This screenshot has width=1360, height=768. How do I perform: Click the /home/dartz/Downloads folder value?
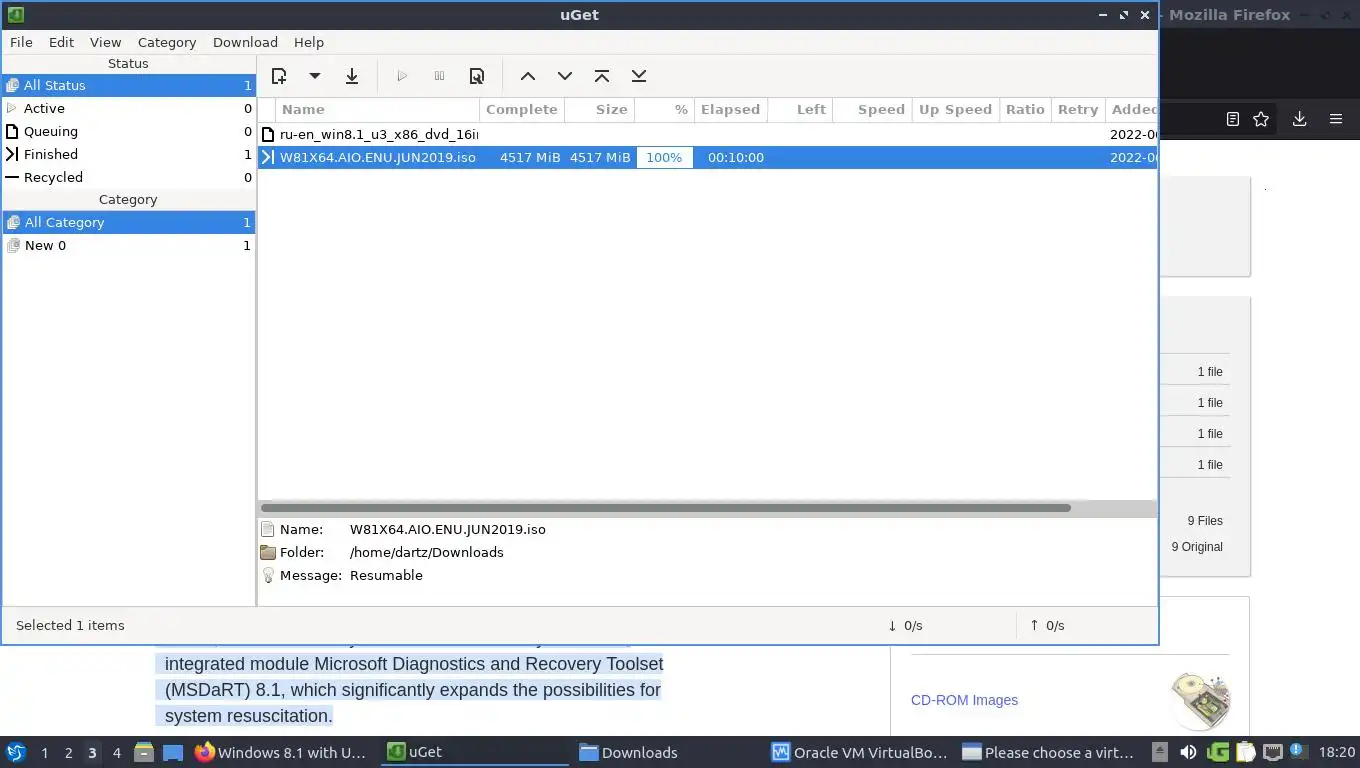tap(427, 552)
